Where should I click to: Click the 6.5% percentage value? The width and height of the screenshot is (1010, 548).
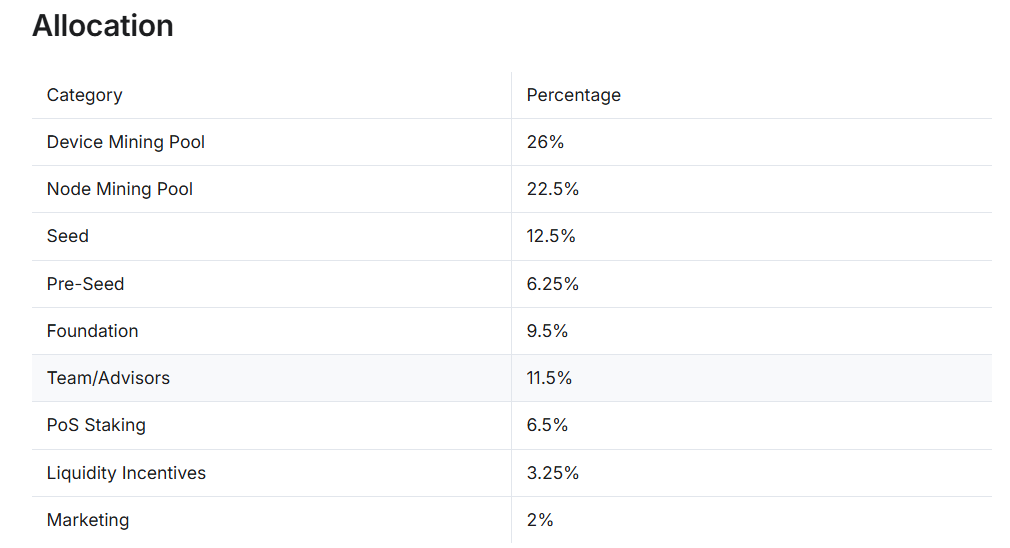pyautogui.click(x=547, y=425)
